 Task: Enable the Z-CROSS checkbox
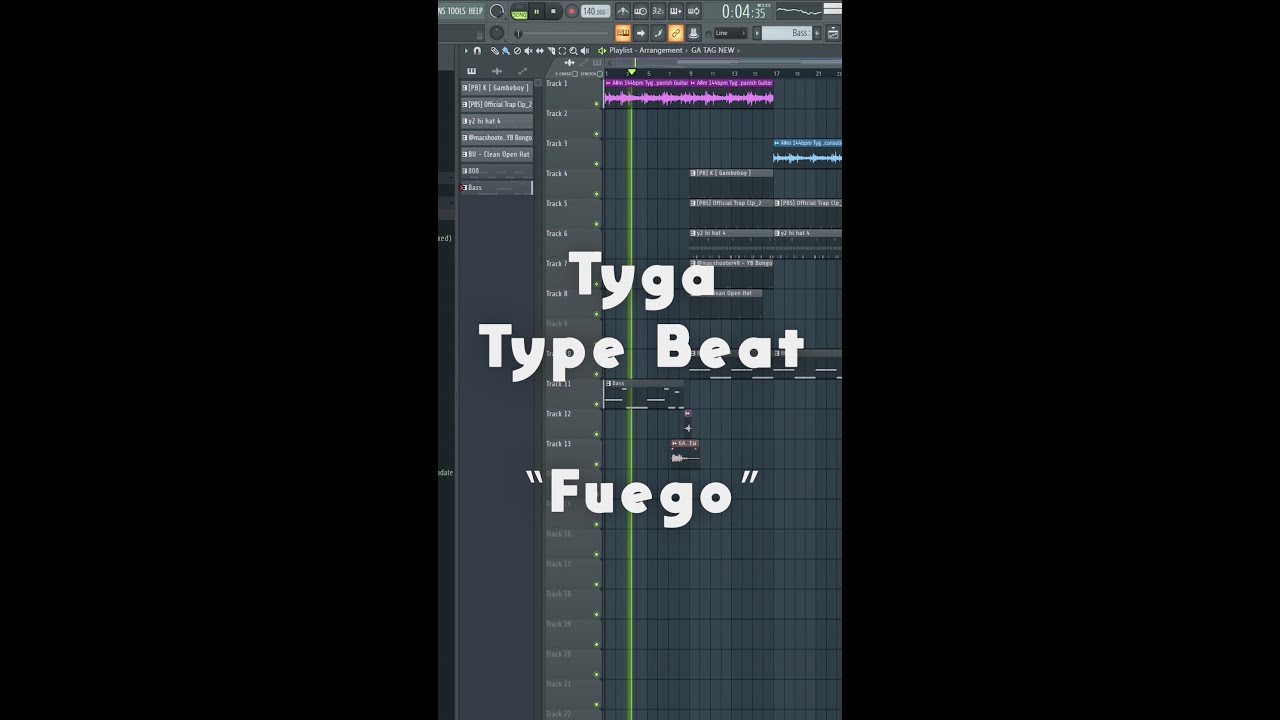click(x=574, y=74)
